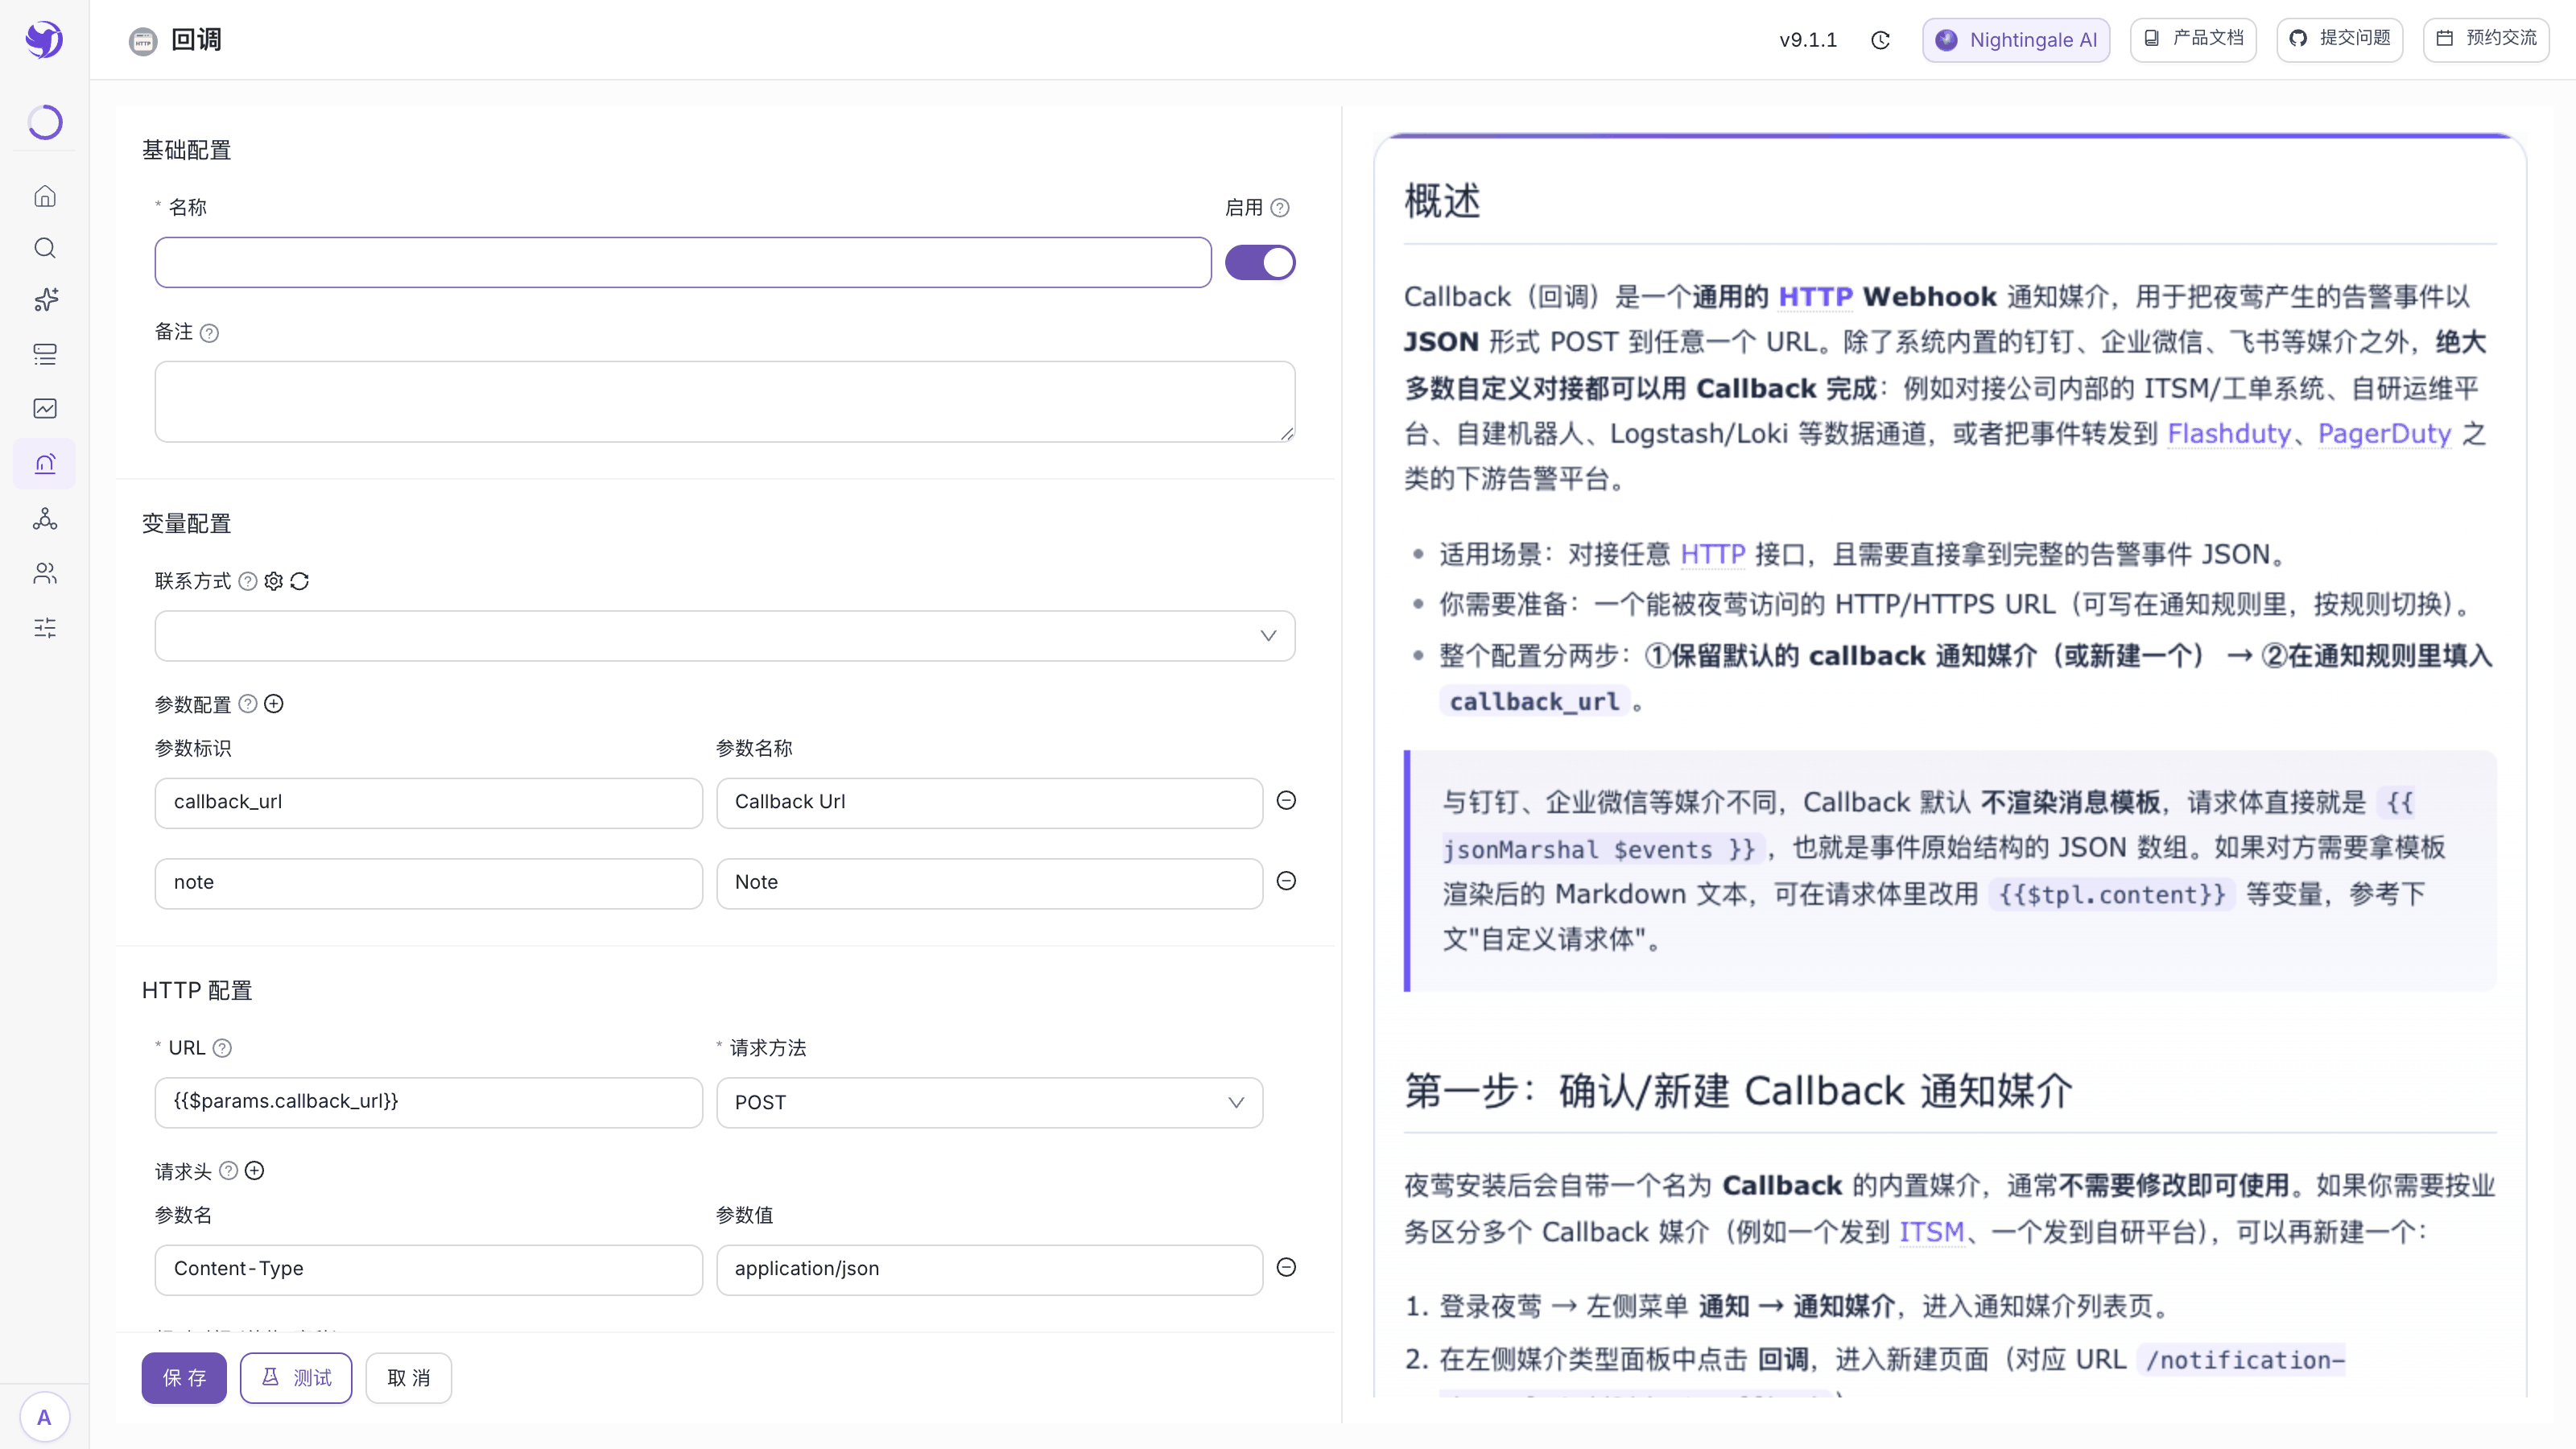
Task: Open the users sidebar icon
Action: click(45, 573)
